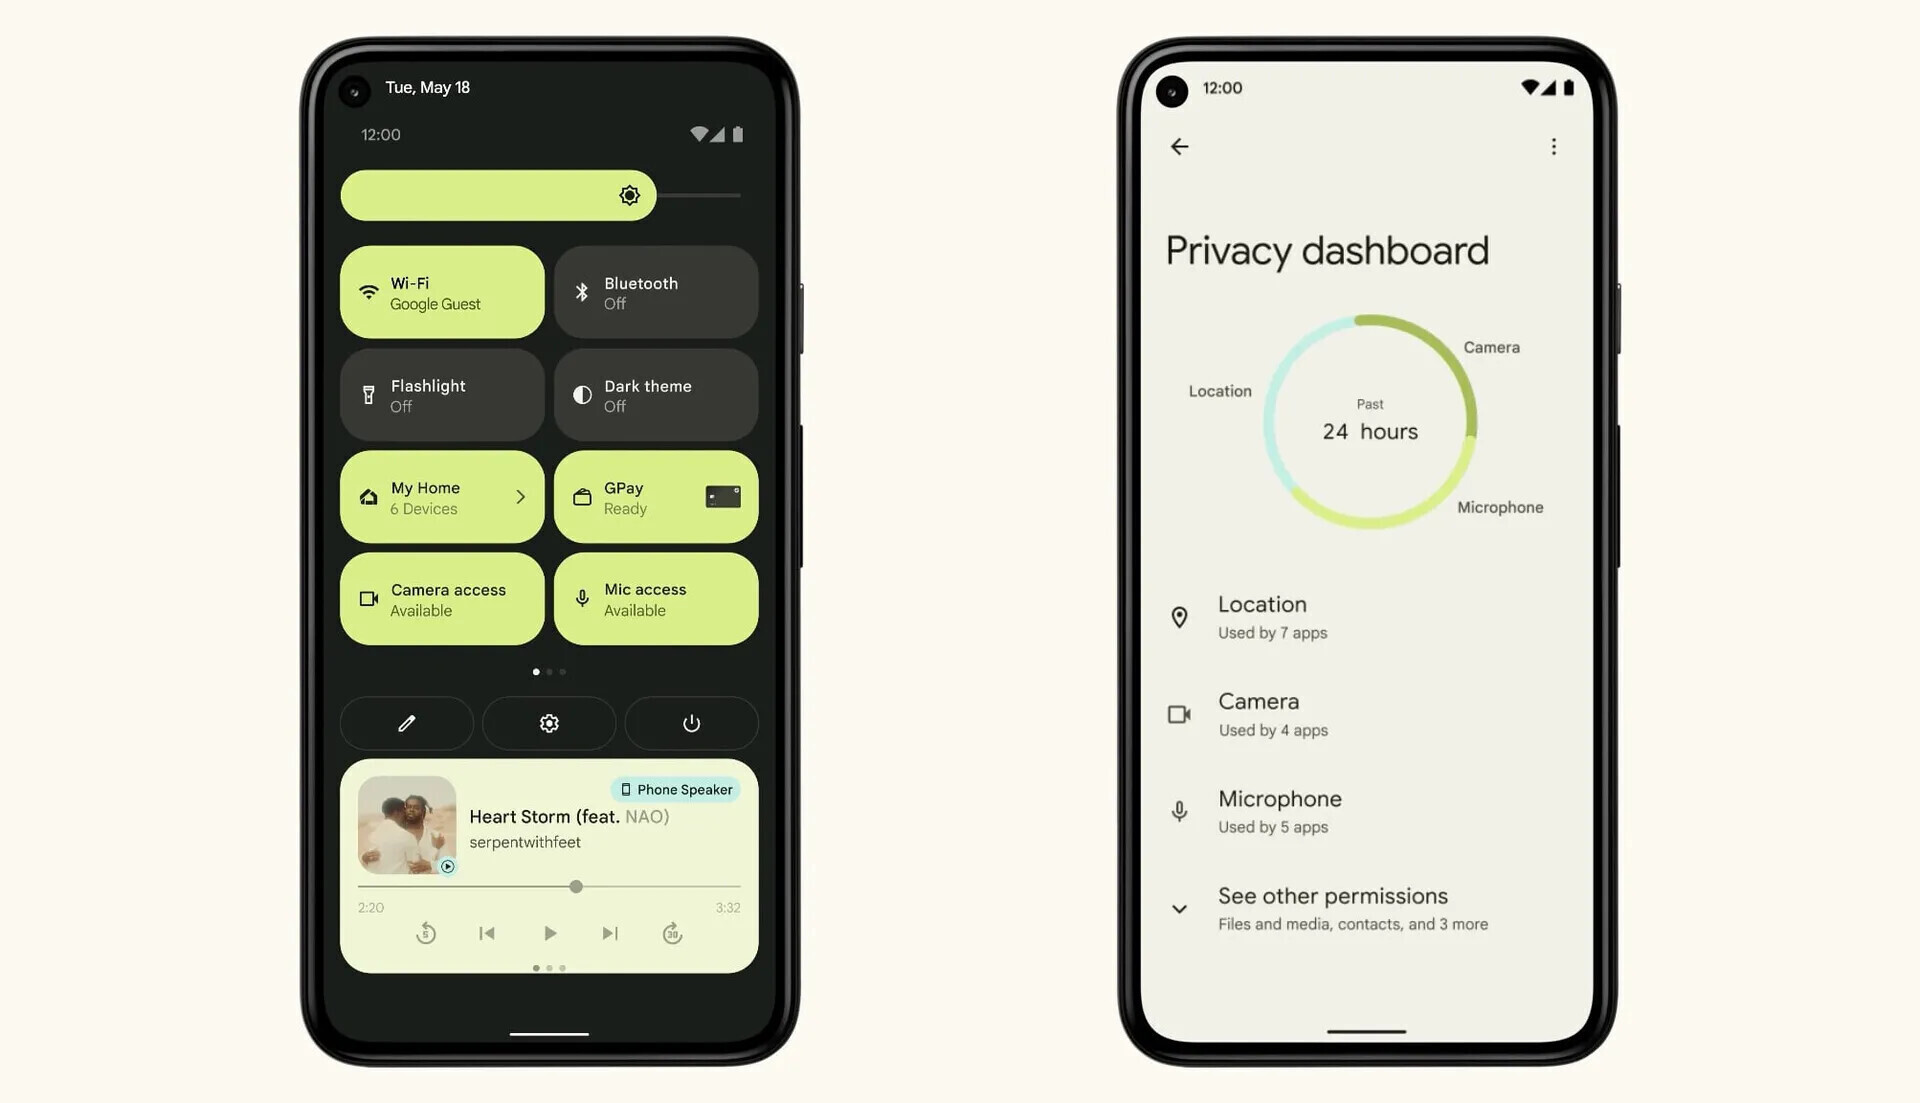Screen dimensions: 1920x1103
Task: Navigate back from Privacy dashboard
Action: [1179, 145]
